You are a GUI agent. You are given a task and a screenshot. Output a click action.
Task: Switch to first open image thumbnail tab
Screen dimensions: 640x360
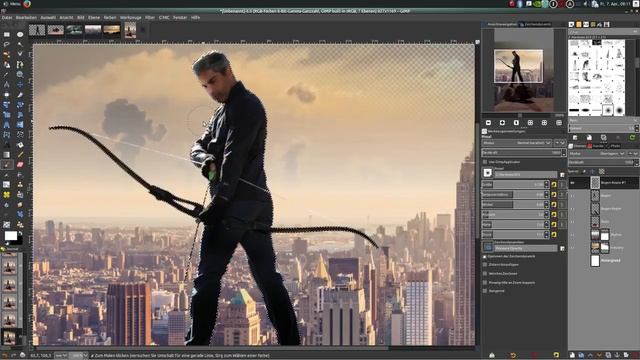click(37, 30)
